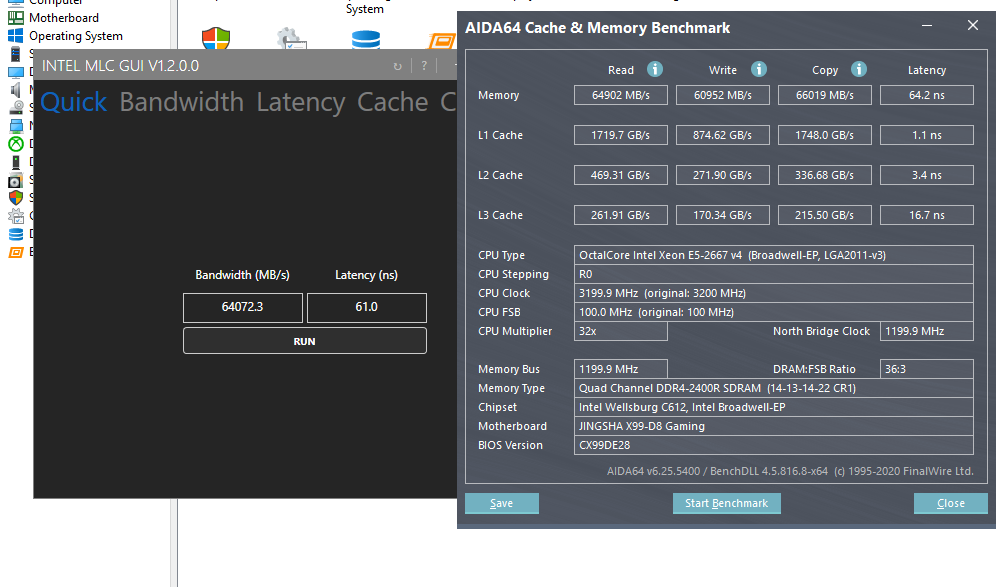Screen dimensions: 1008x587
Task: Click the info icon next to the Copy column
Action: click(x=859, y=69)
